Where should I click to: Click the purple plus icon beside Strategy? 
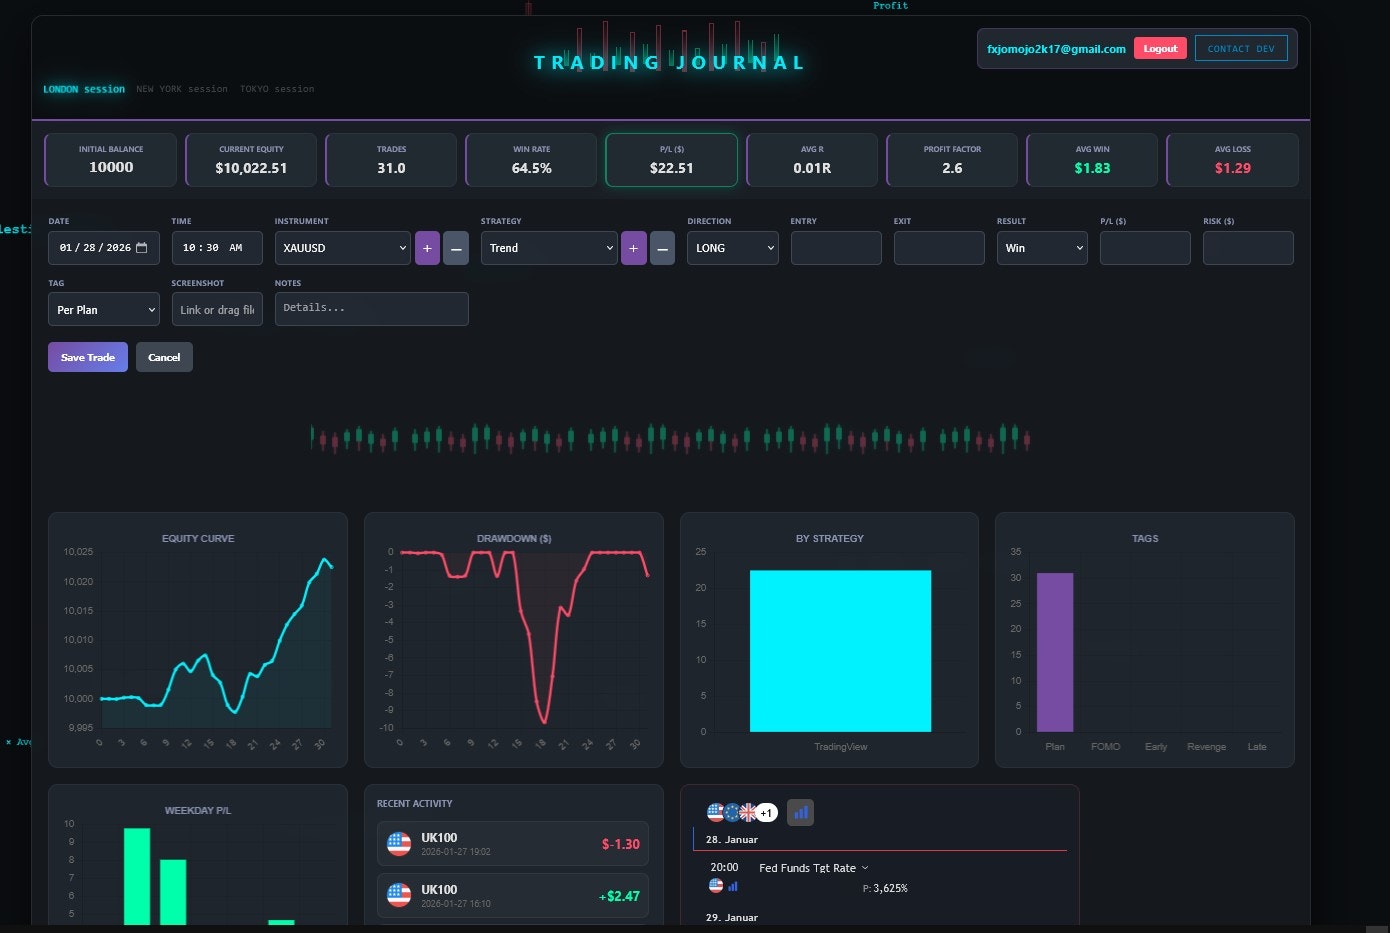click(x=633, y=247)
